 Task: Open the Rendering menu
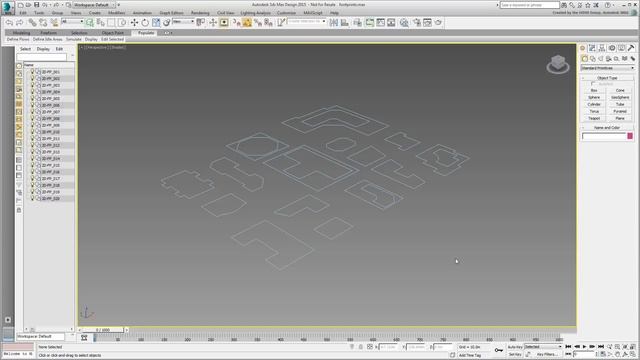click(x=200, y=13)
